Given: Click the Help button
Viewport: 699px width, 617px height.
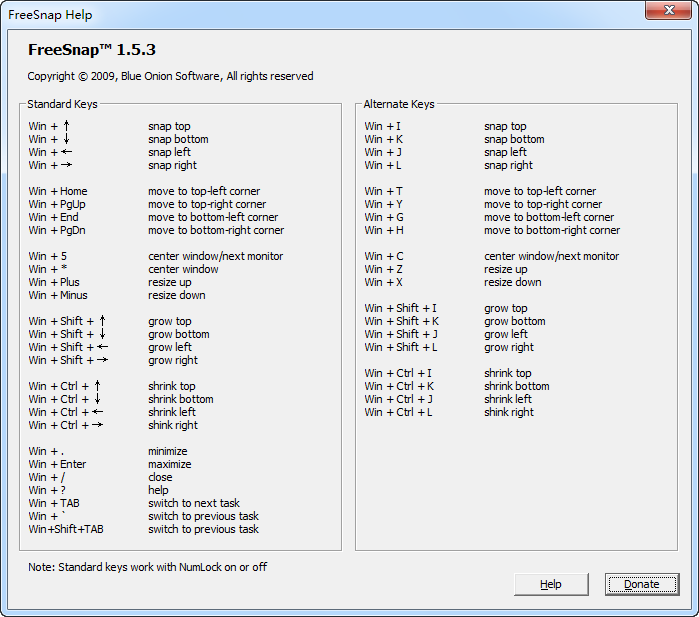Looking at the screenshot, I should click(x=551, y=584).
